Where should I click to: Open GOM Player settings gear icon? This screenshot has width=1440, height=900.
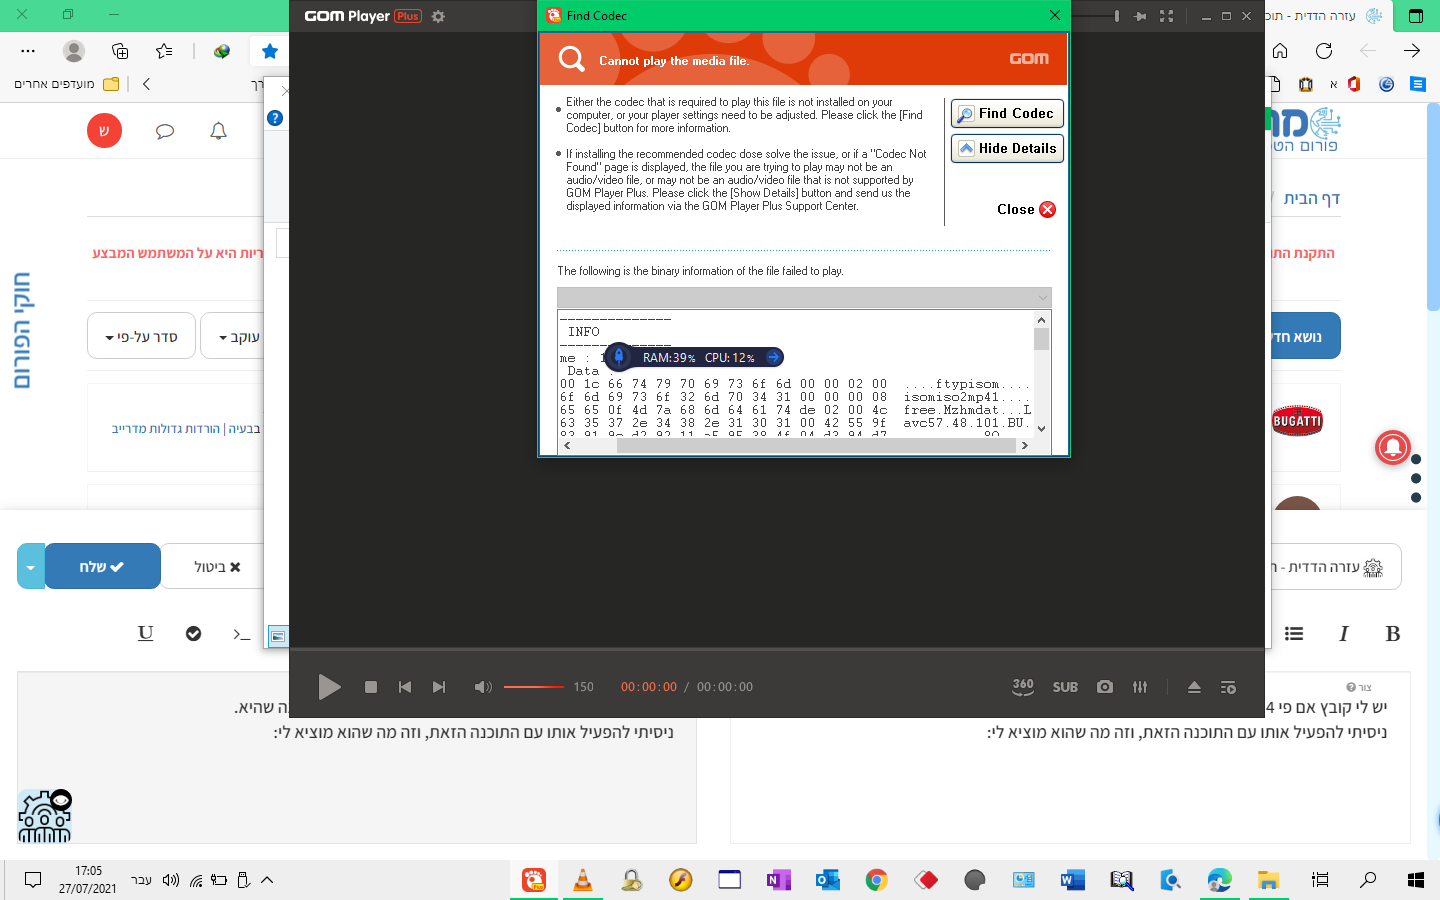tap(438, 16)
